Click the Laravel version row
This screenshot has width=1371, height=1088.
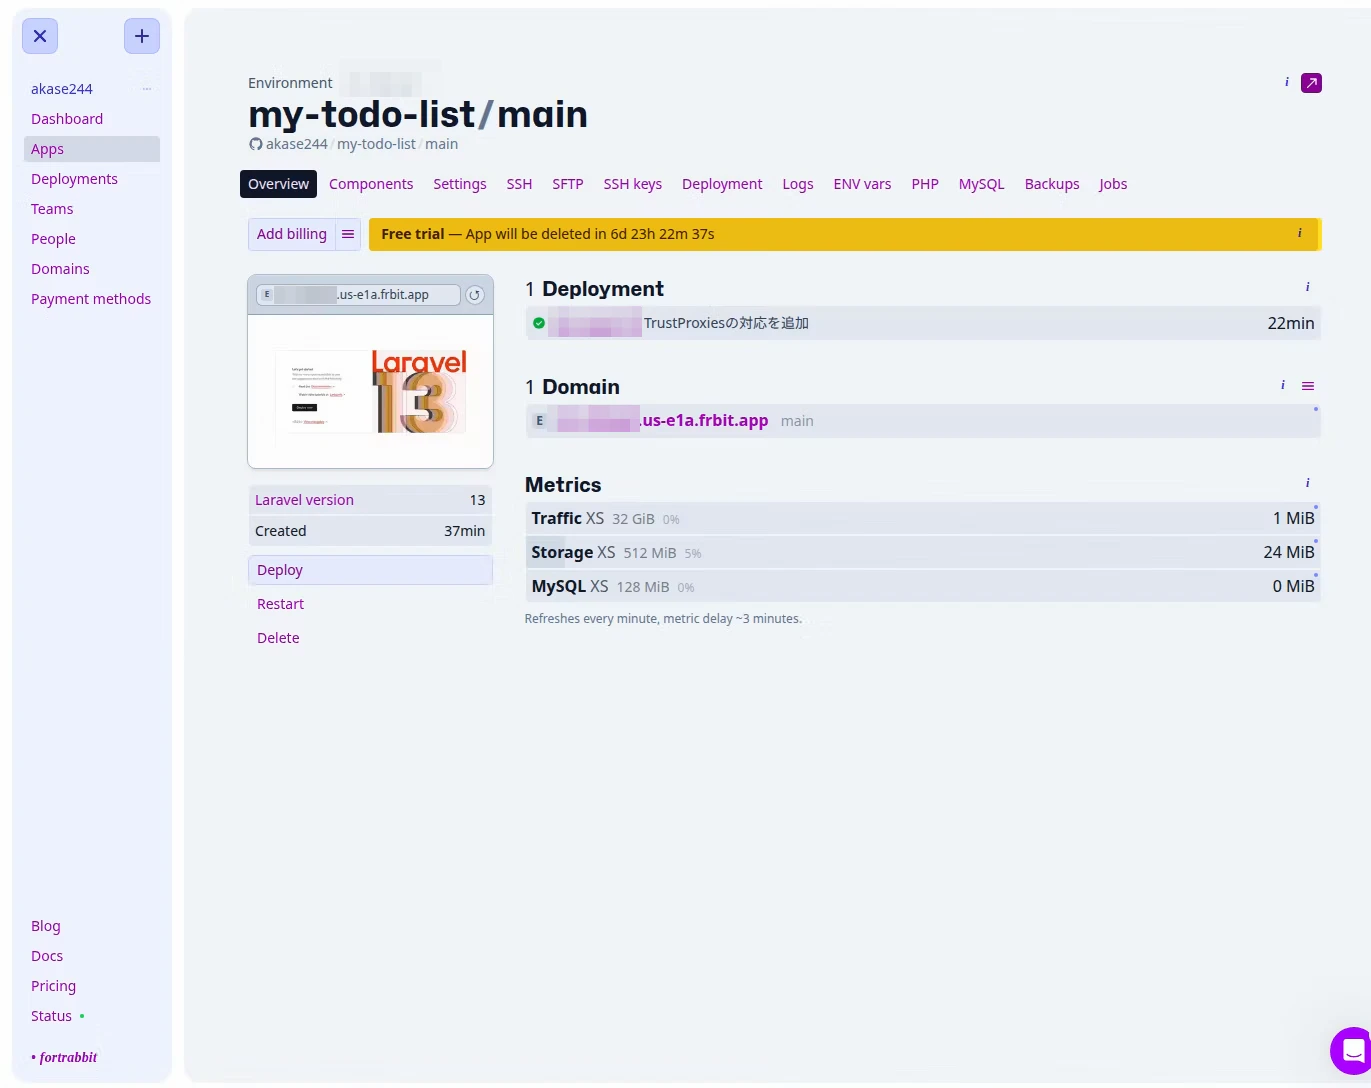(370, 500)
